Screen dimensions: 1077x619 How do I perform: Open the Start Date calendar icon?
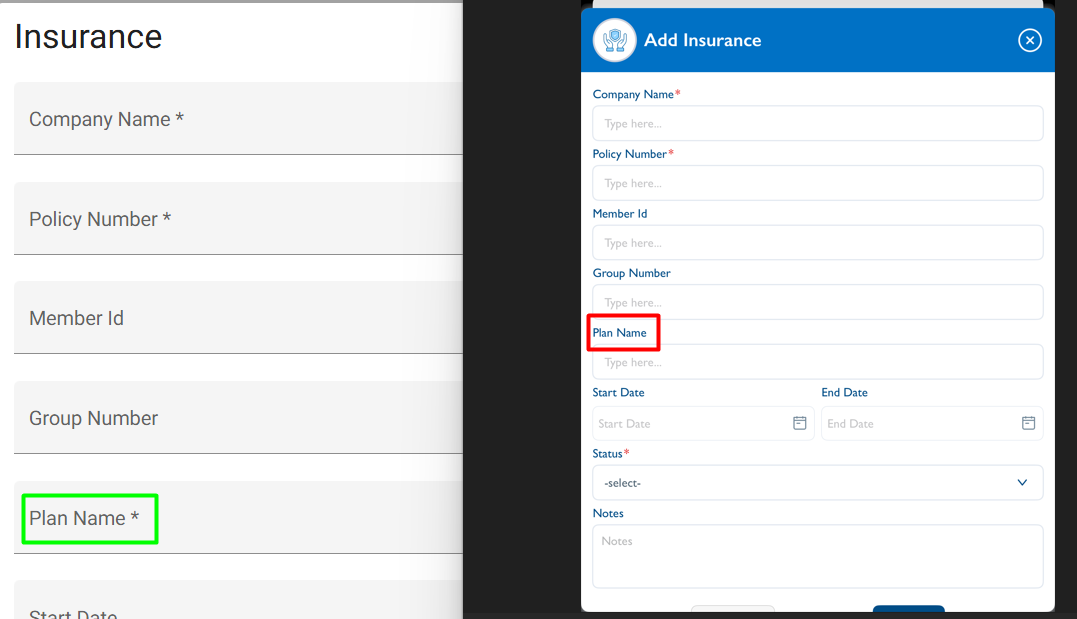tap(799, 423)
